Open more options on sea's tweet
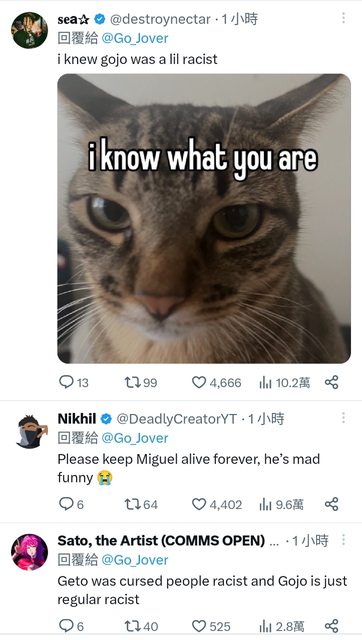 coord(343,18)
